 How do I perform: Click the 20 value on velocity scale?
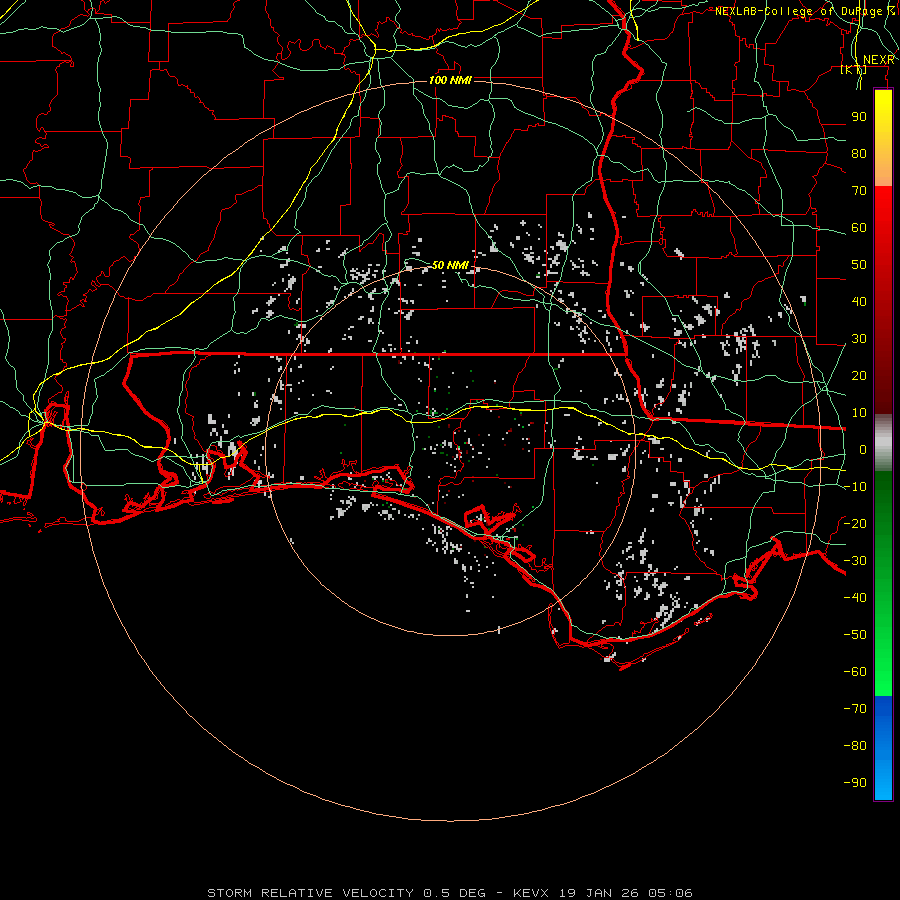(x=859, y=376)
